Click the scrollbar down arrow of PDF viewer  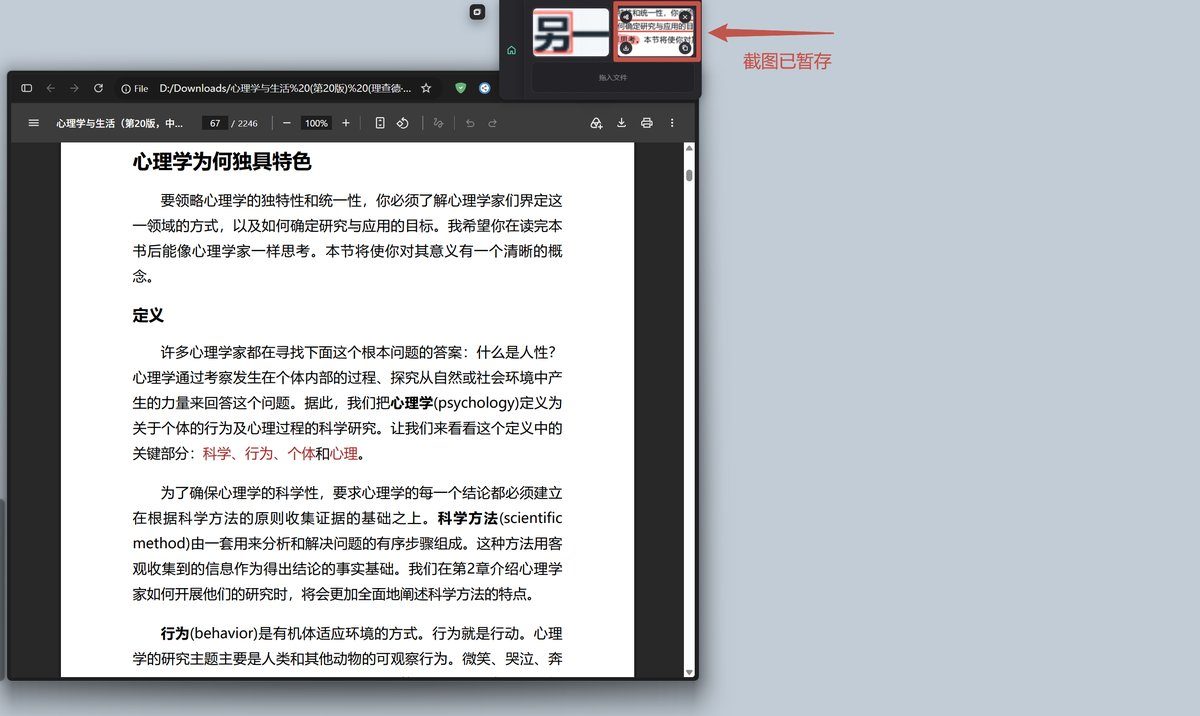pyautogui.click(x=689, y=670)
